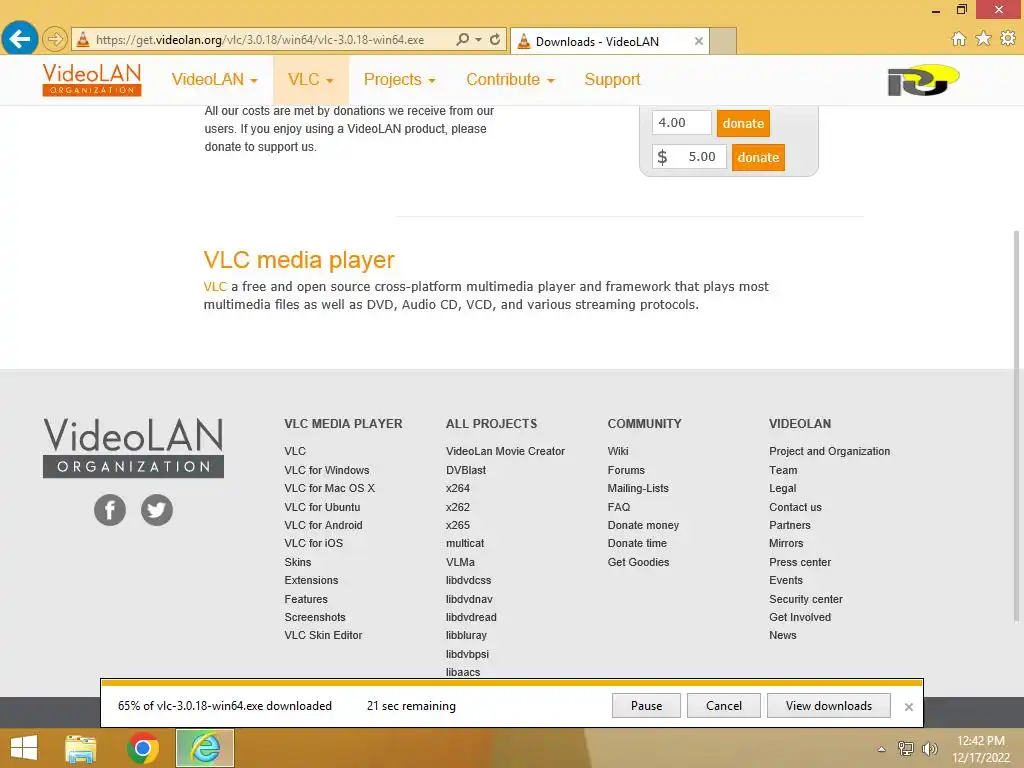The height and width of the screenshot is (768, 1024).
Task: Open Project and Organization link
Action: coord(829,451)
